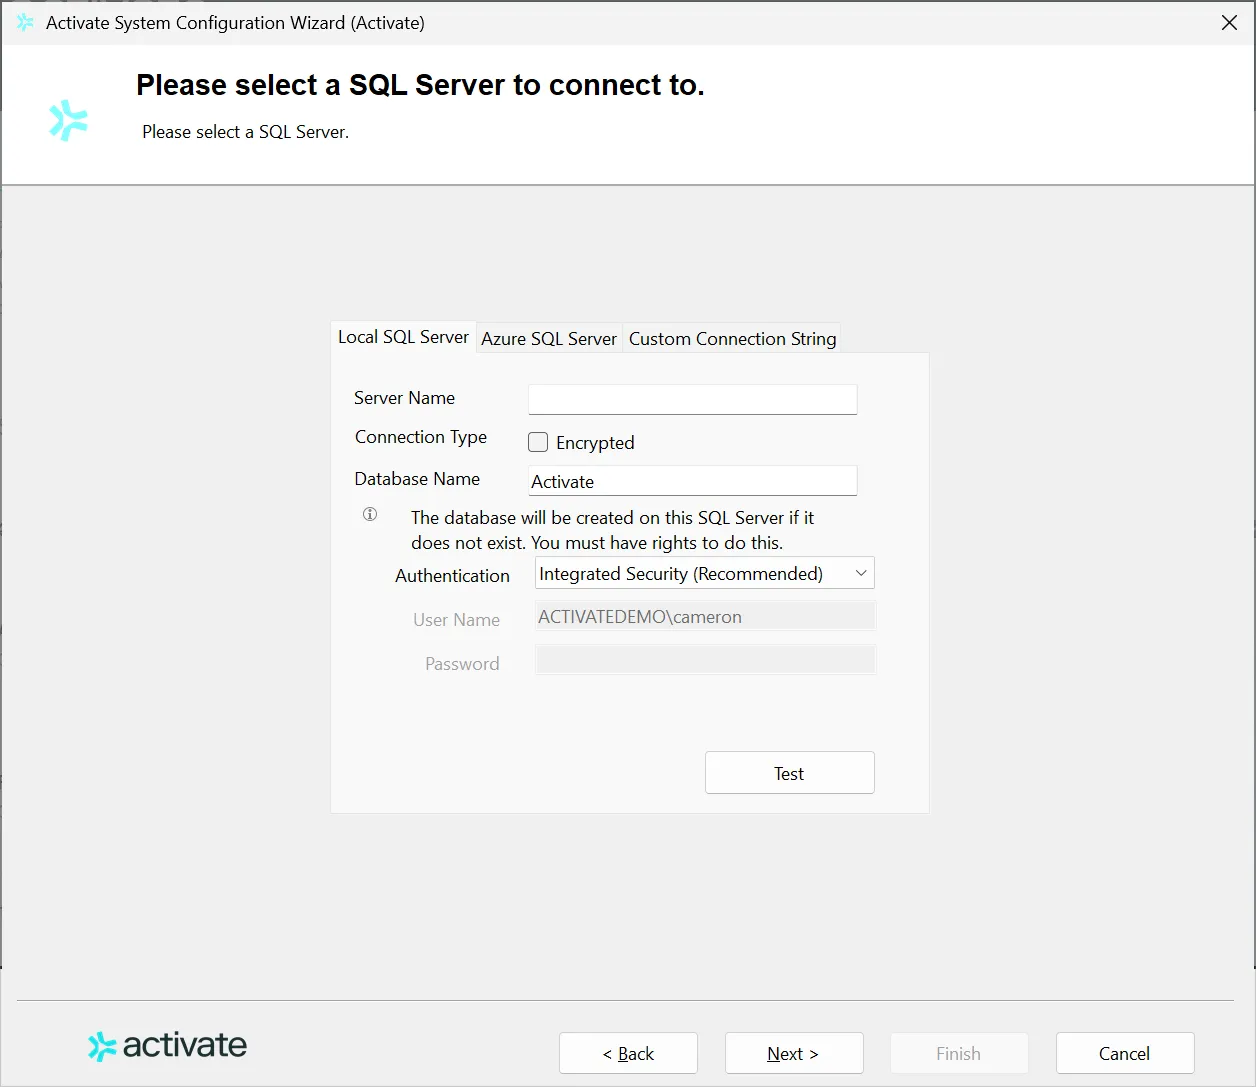Open the Authentication dropdown

coord(705,573)
